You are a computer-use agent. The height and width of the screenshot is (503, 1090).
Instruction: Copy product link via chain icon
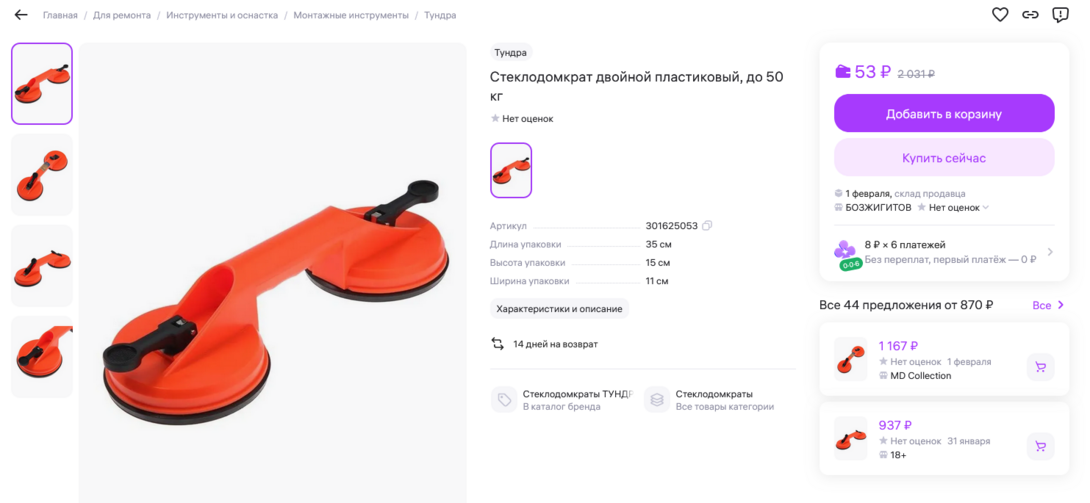click(1030, 15)
